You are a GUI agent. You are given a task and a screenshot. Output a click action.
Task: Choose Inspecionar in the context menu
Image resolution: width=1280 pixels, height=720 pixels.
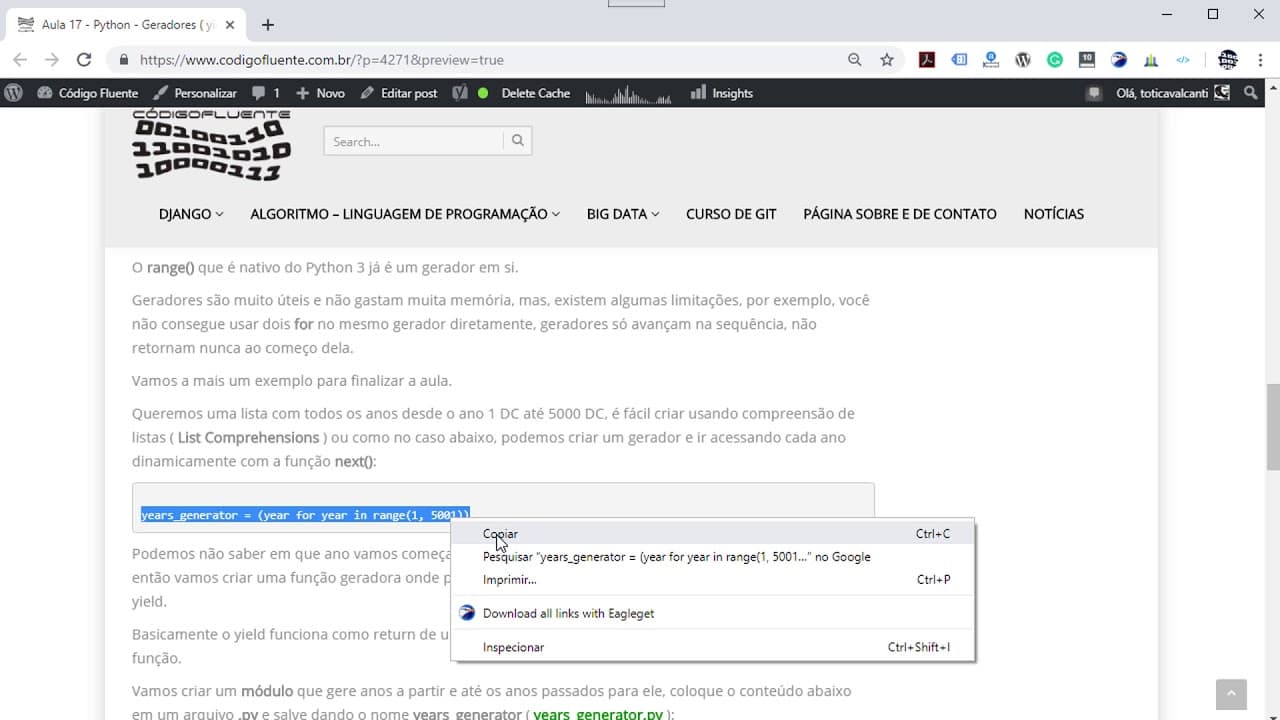(713, 647)
